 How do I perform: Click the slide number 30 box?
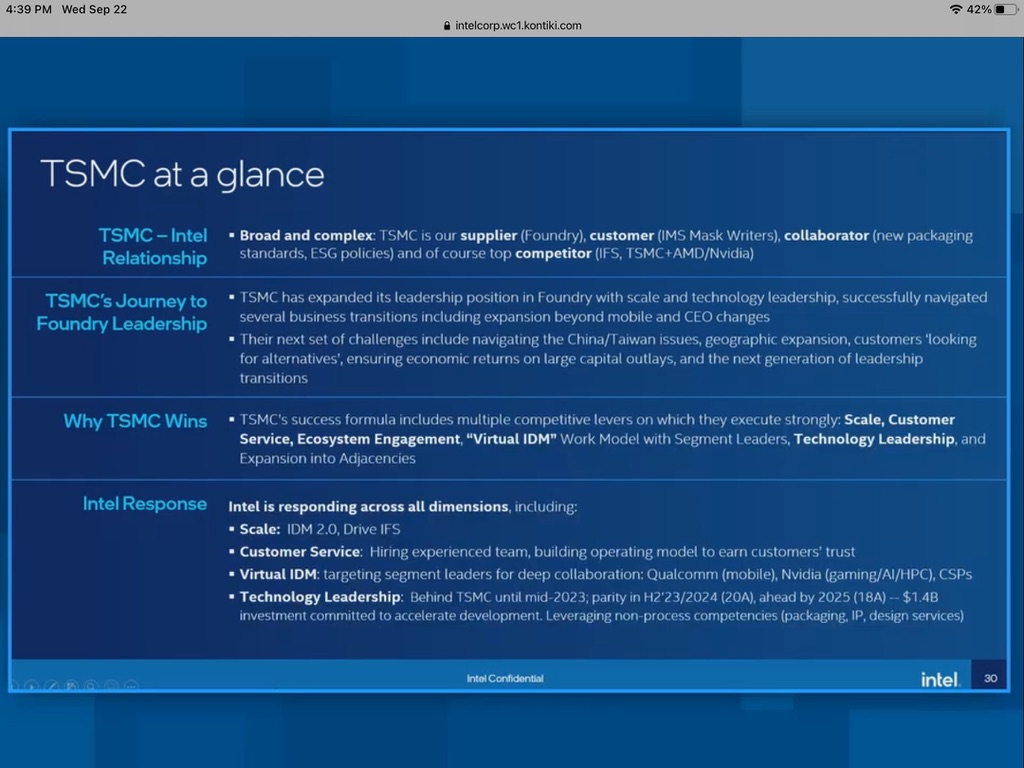[x=990, y=678]
